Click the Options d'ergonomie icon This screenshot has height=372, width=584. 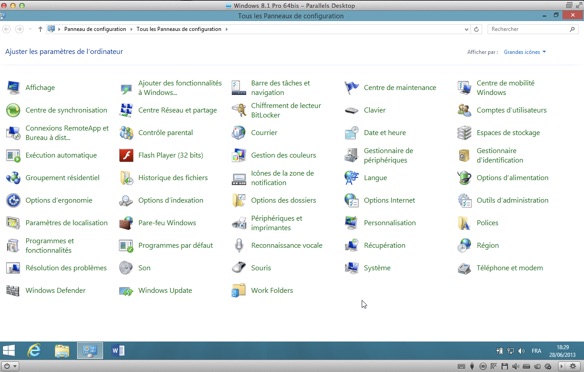click(13, 200)
